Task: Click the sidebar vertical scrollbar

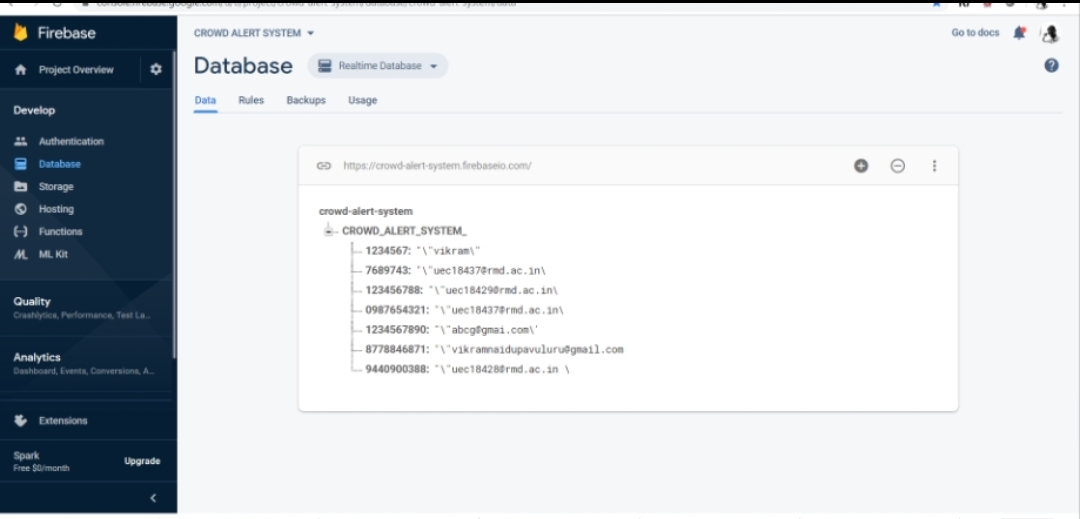Action: tap(175, 206)
